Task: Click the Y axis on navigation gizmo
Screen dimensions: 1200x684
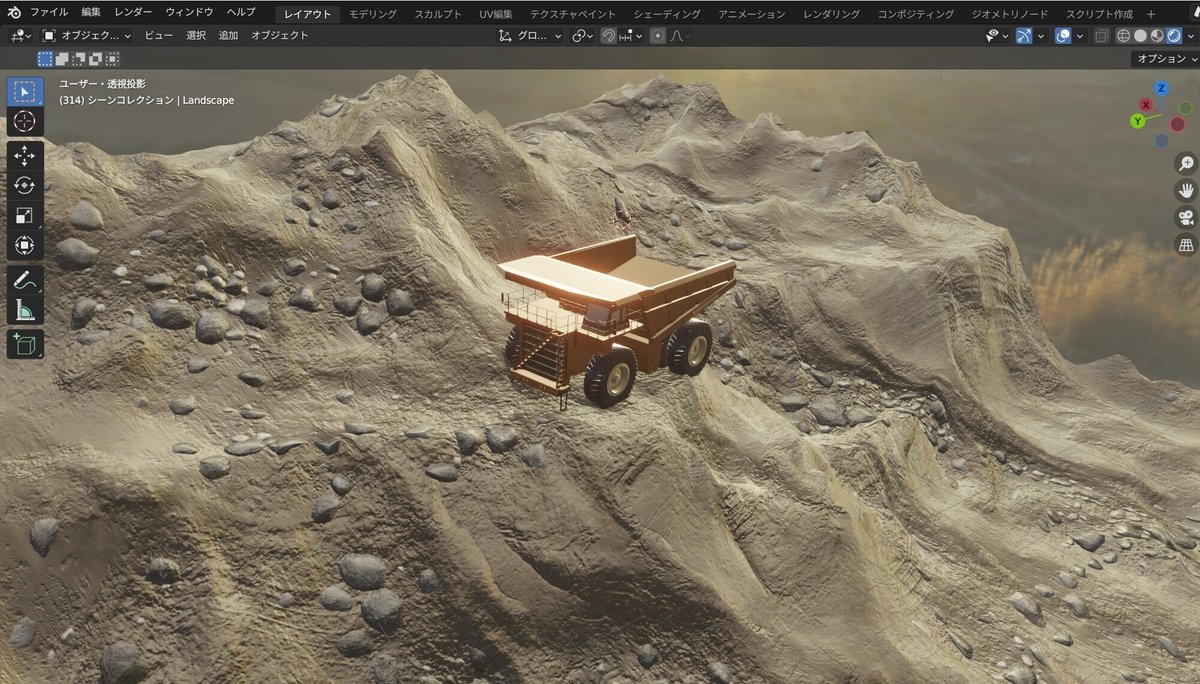Action: [1138, 121]
